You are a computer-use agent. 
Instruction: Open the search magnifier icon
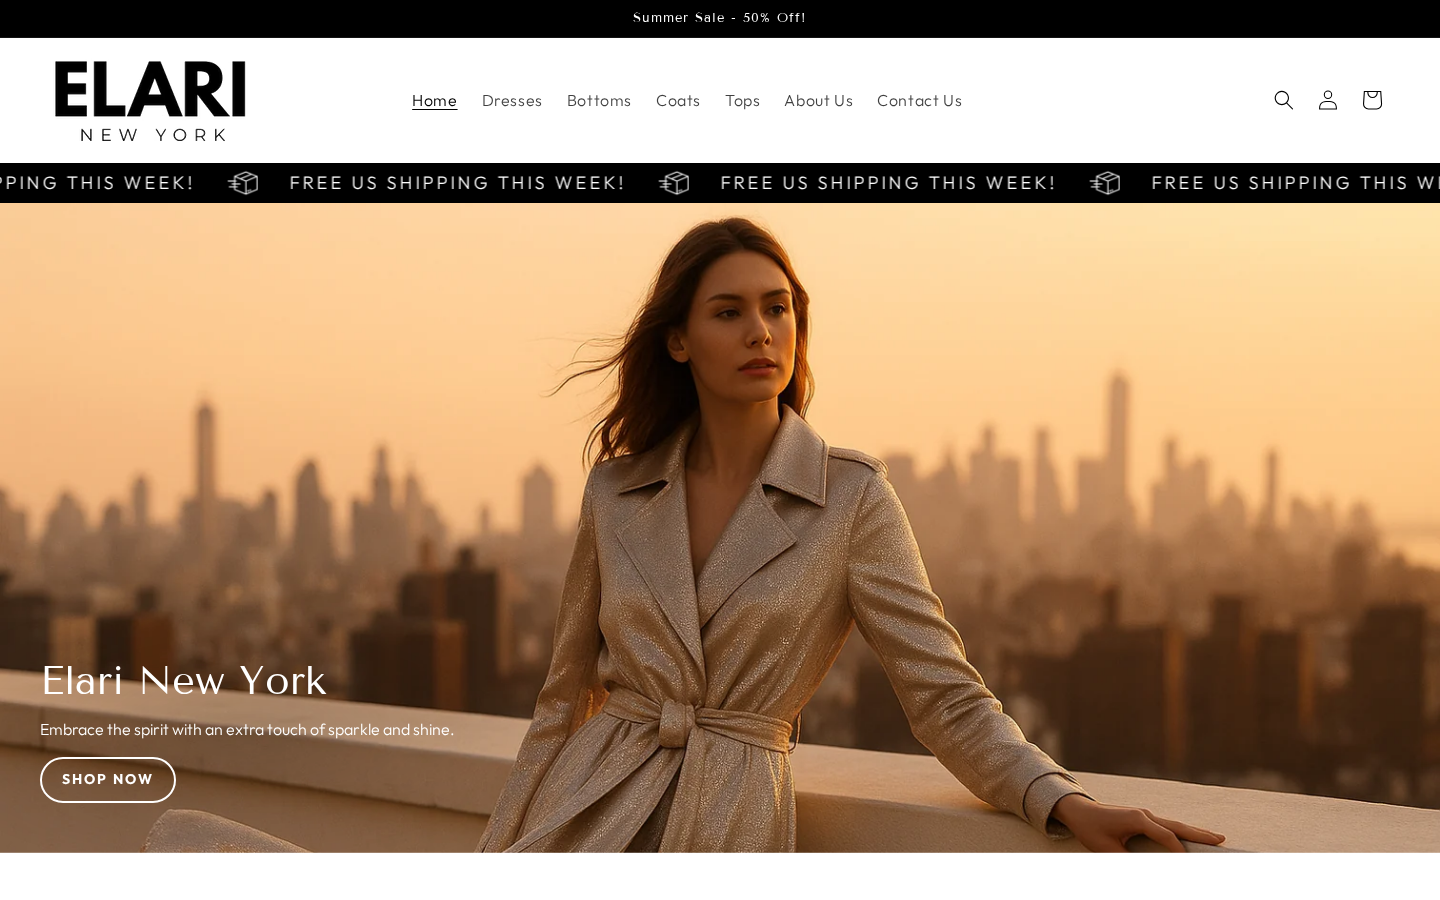[1284, 100]
